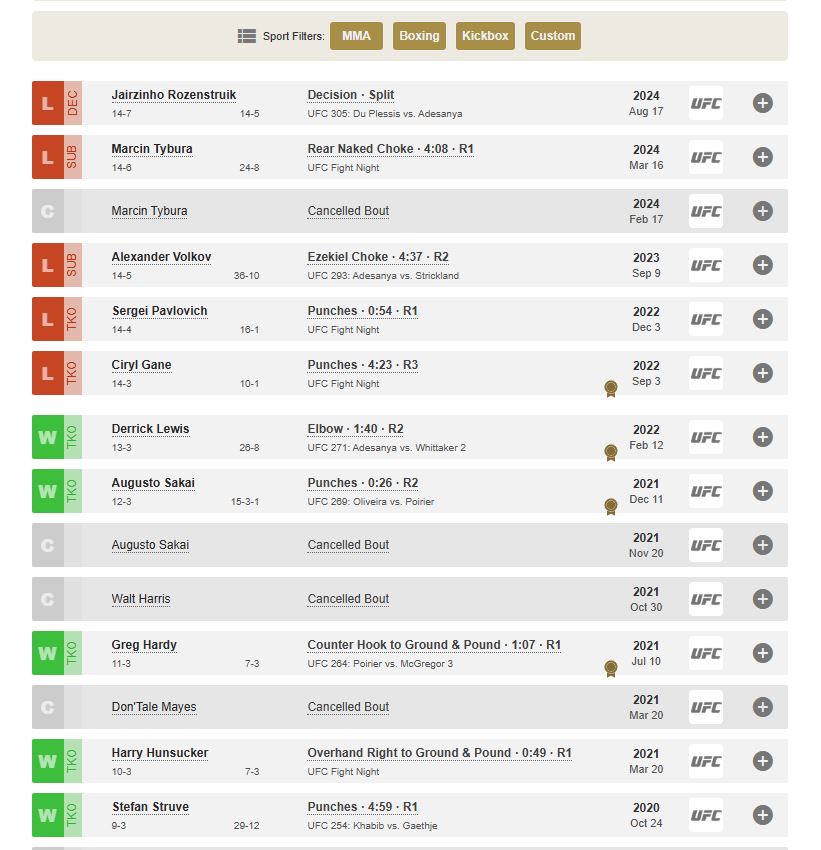Click the green W win badge on Derrick Lewis row
This screenshot has height=850, width=821.
(x=48, y=437)
